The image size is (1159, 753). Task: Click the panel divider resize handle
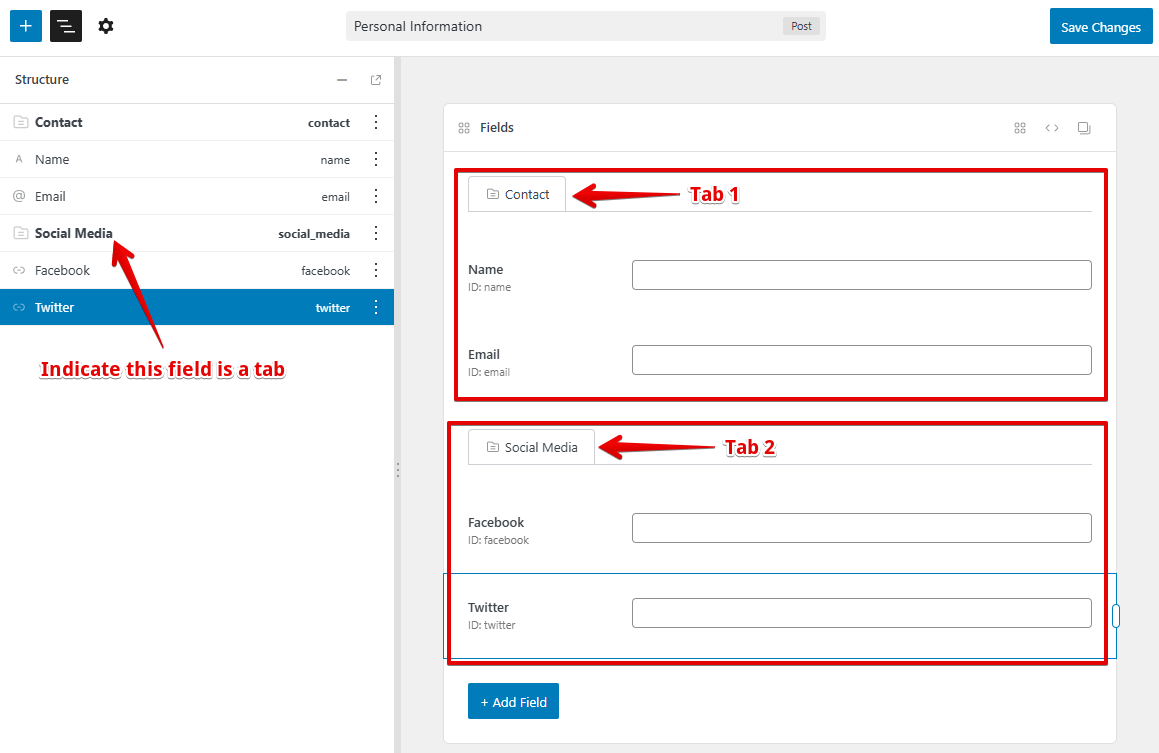[x=398, y=469]
